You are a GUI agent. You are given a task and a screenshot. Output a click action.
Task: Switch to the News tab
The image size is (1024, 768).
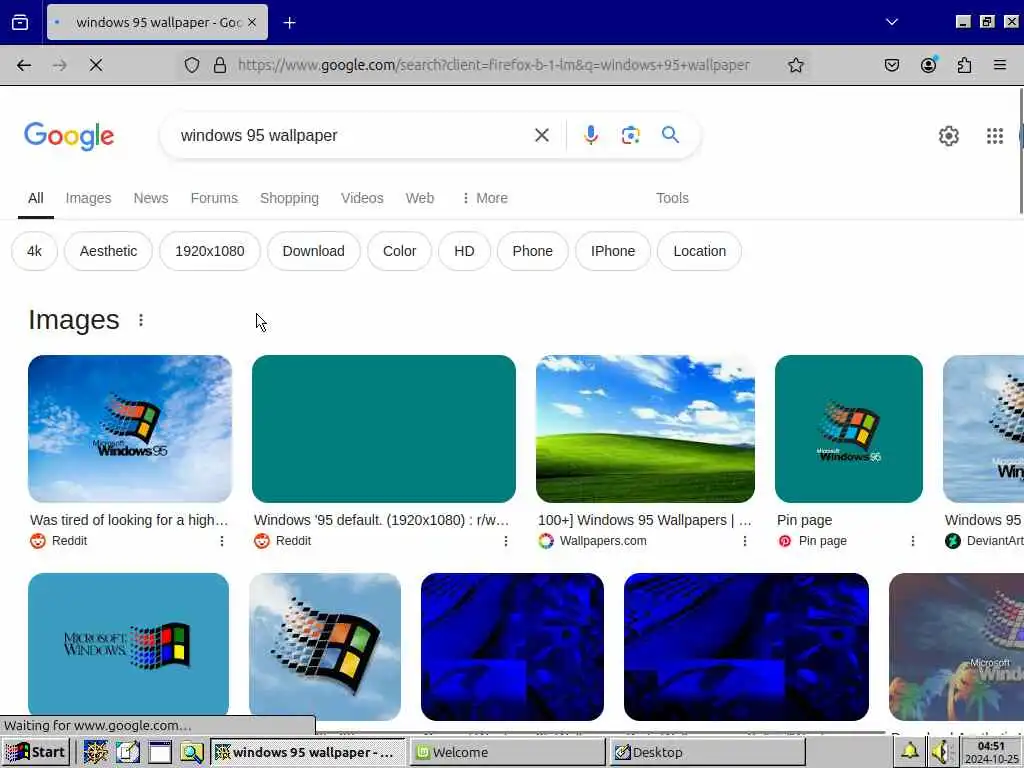coord(151,198)
